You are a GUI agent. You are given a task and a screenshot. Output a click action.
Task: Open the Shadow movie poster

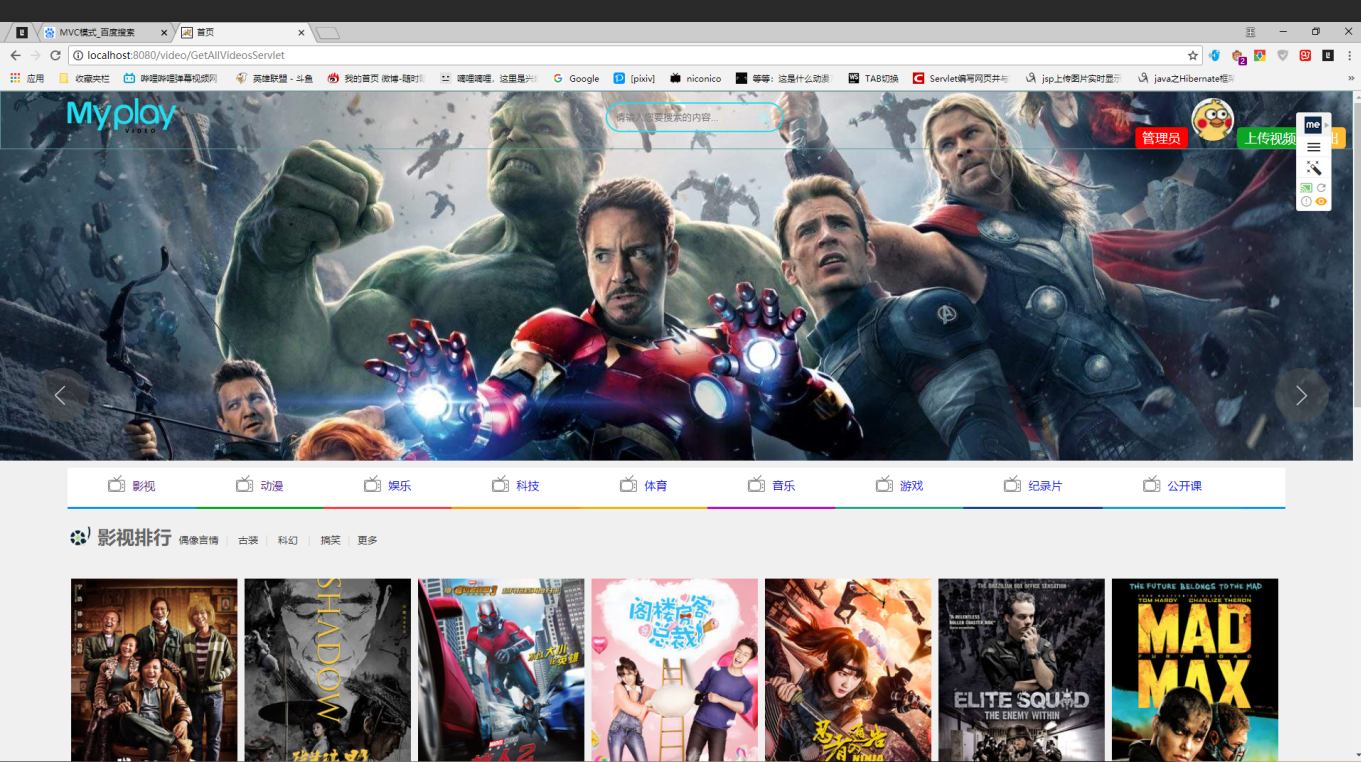pos(328,670)
